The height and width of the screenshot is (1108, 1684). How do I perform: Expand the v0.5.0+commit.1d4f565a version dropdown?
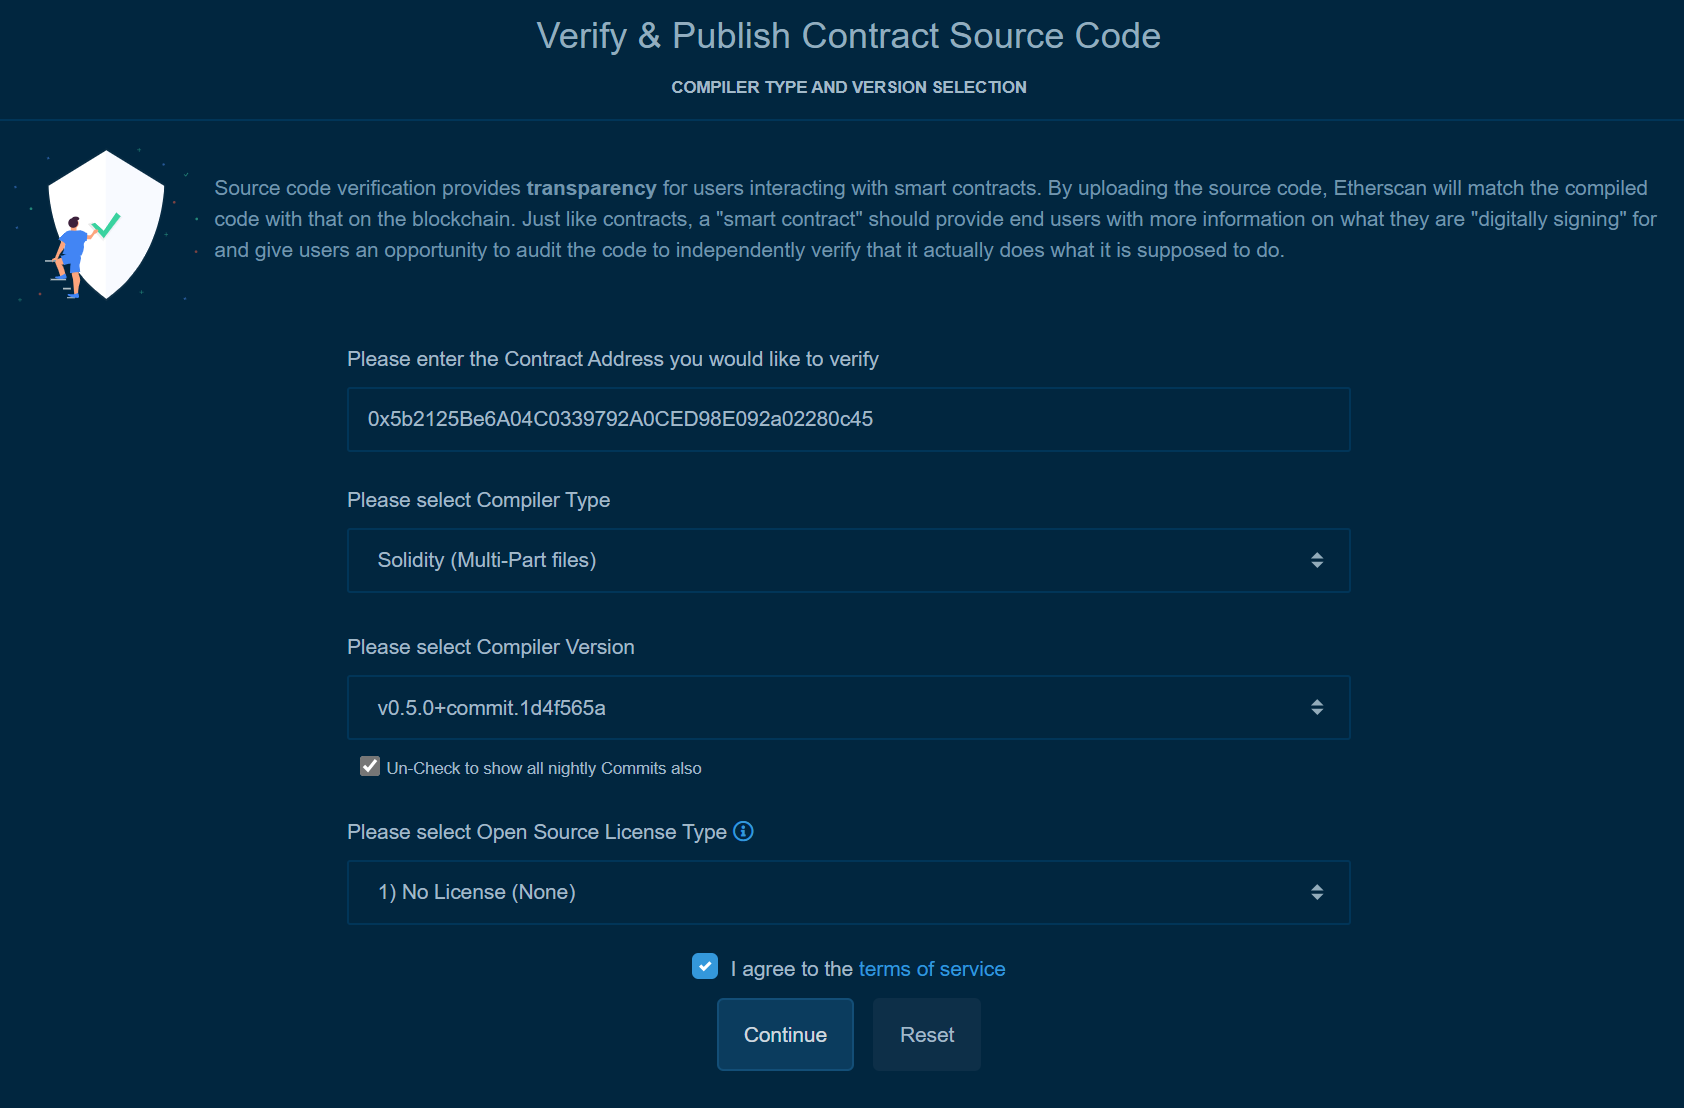click(x=849, y=707)
